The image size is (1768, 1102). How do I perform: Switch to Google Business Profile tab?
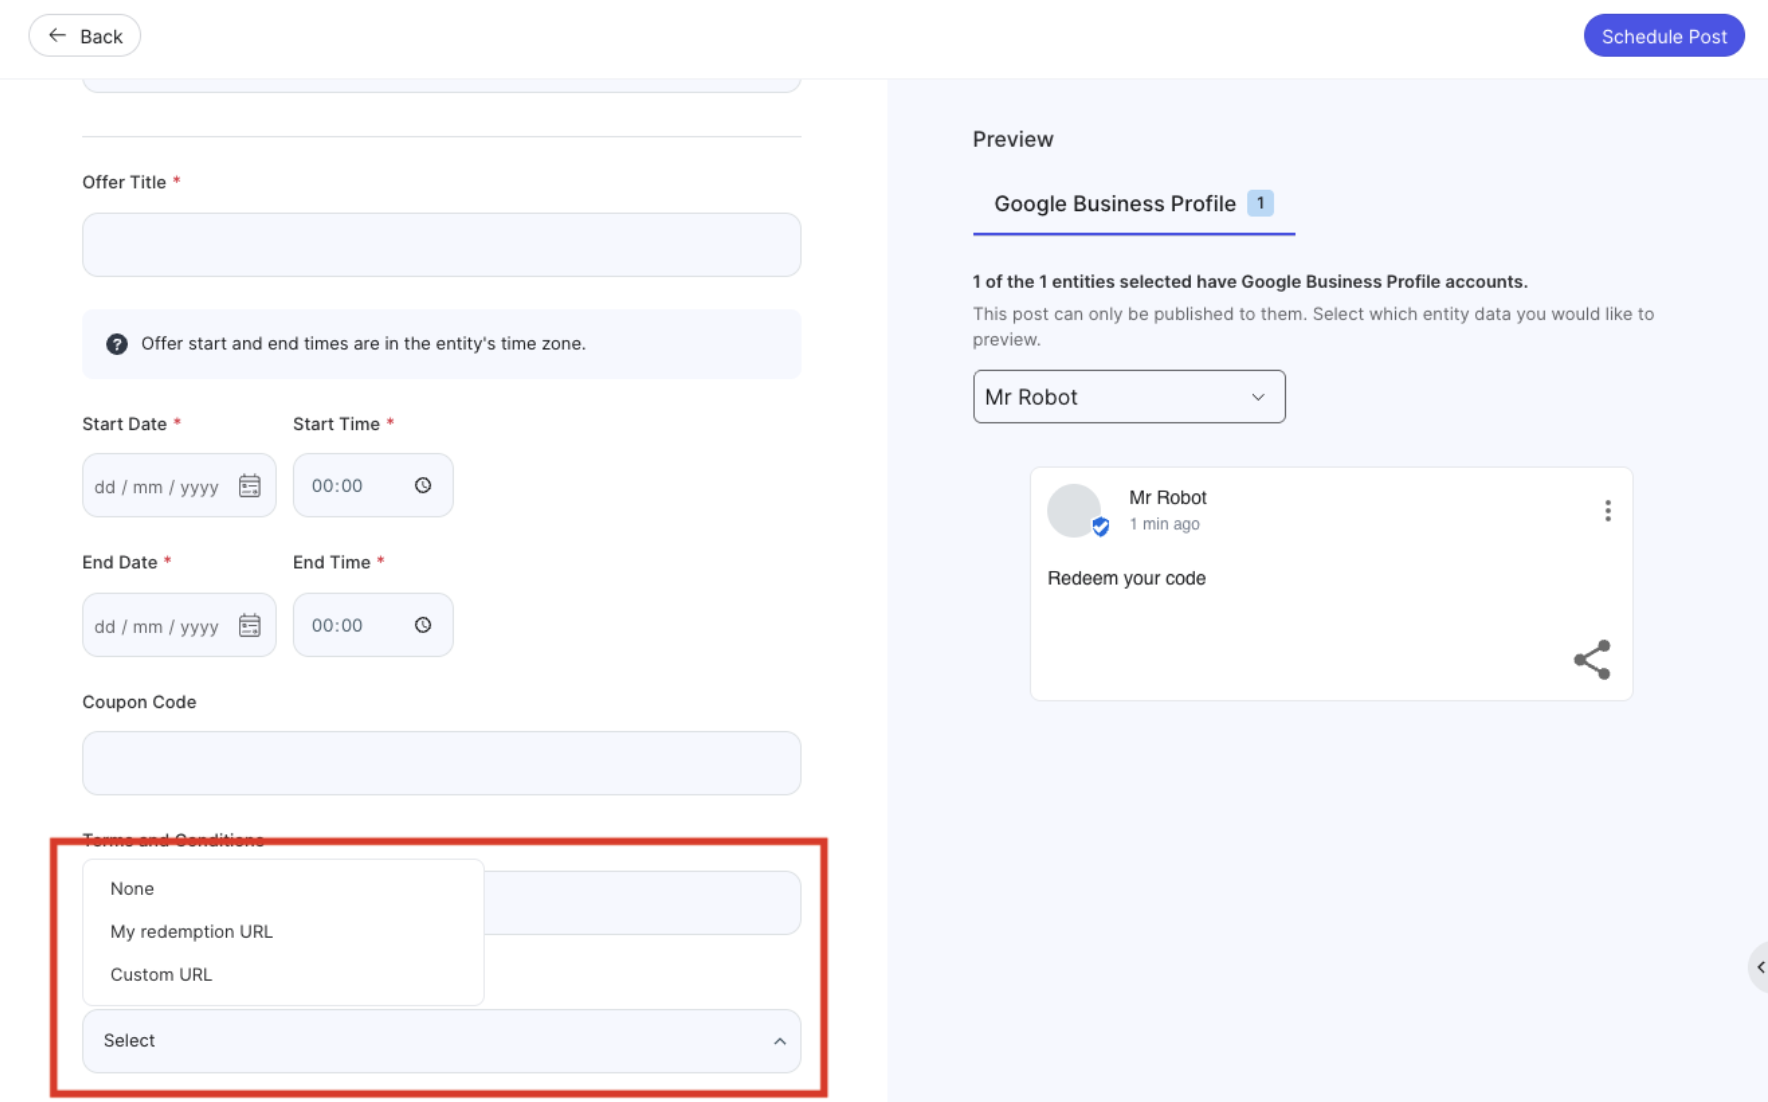(x=1133, y=204)
